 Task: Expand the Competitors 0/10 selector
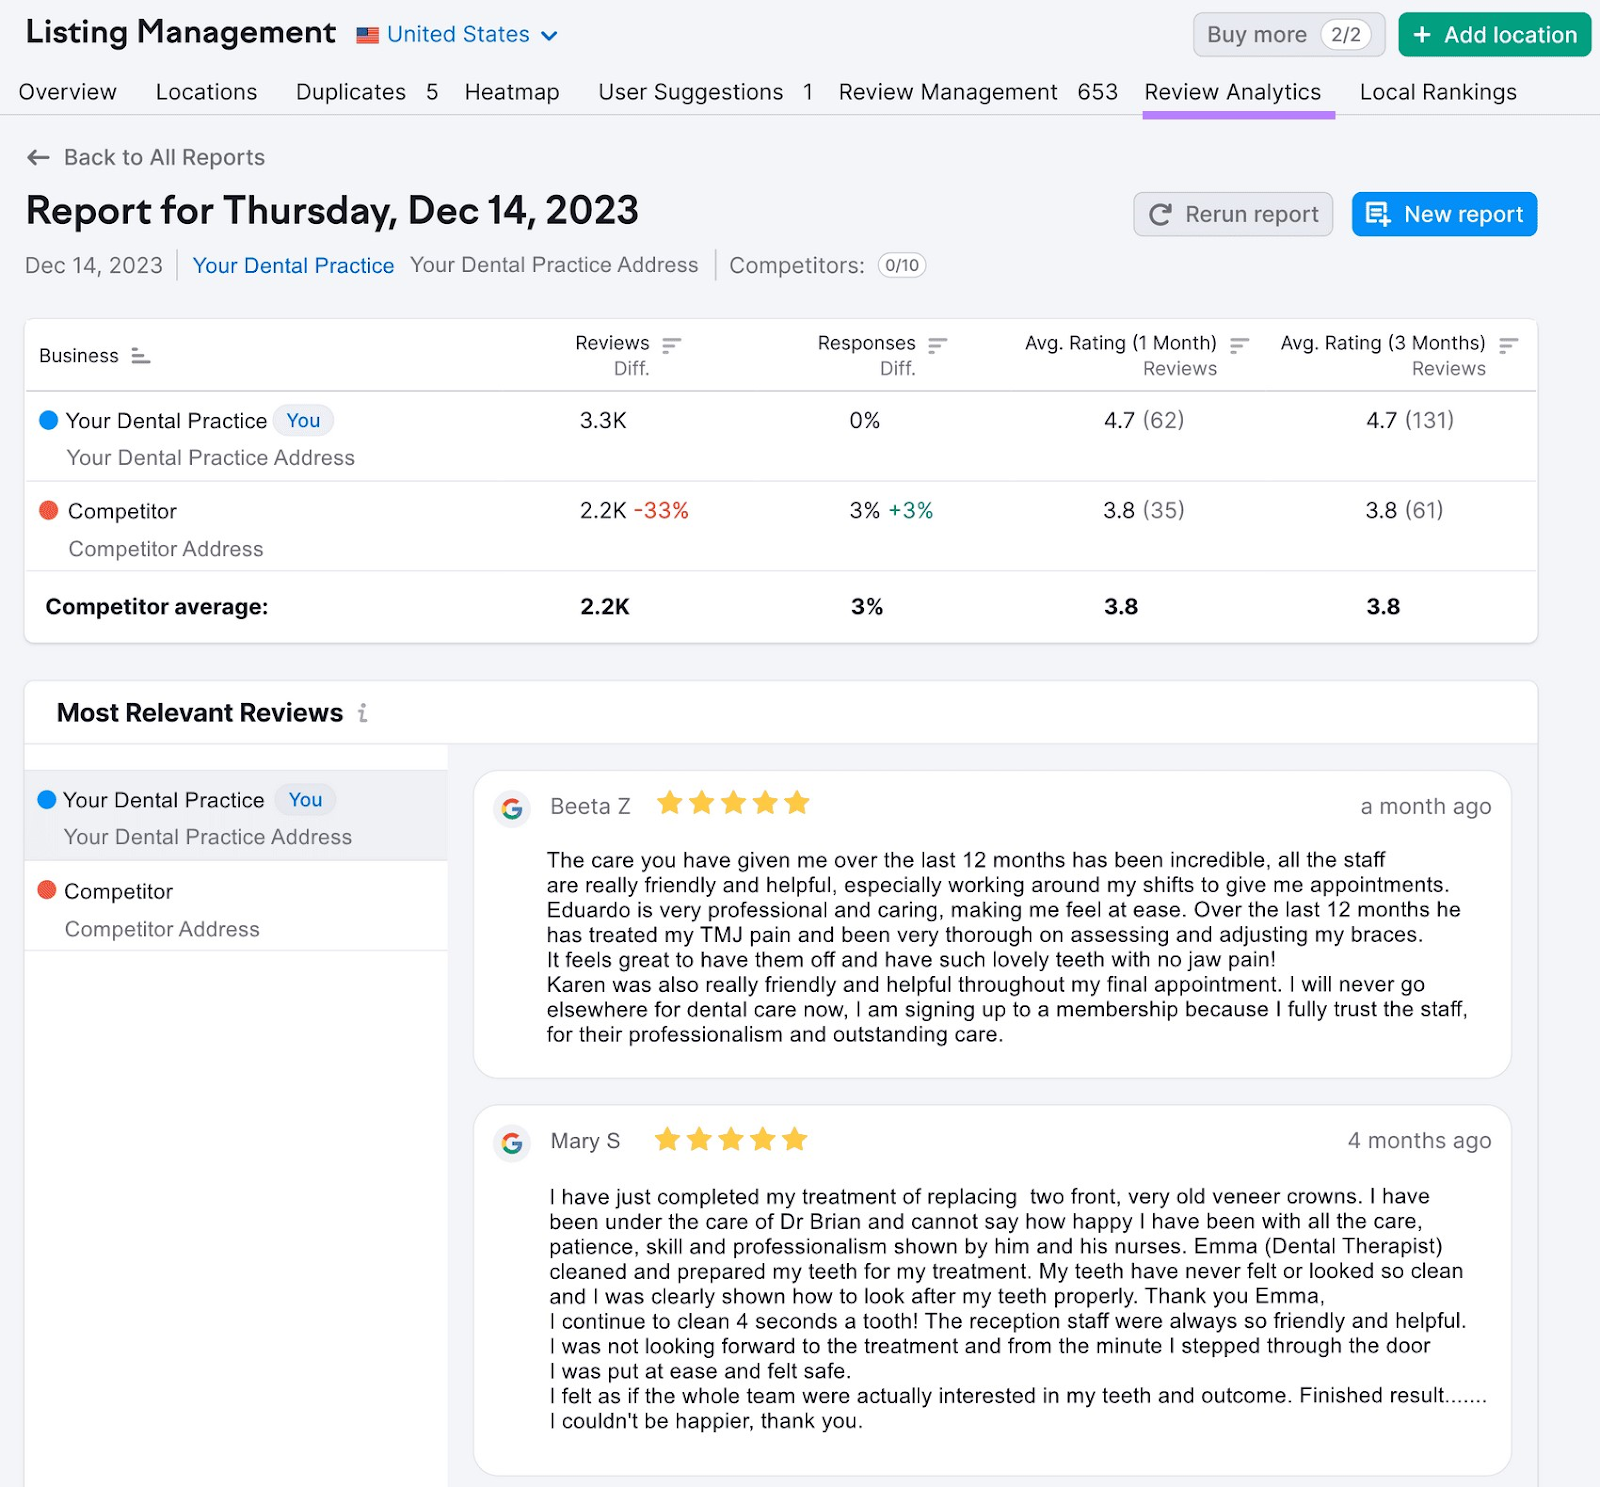900,266
